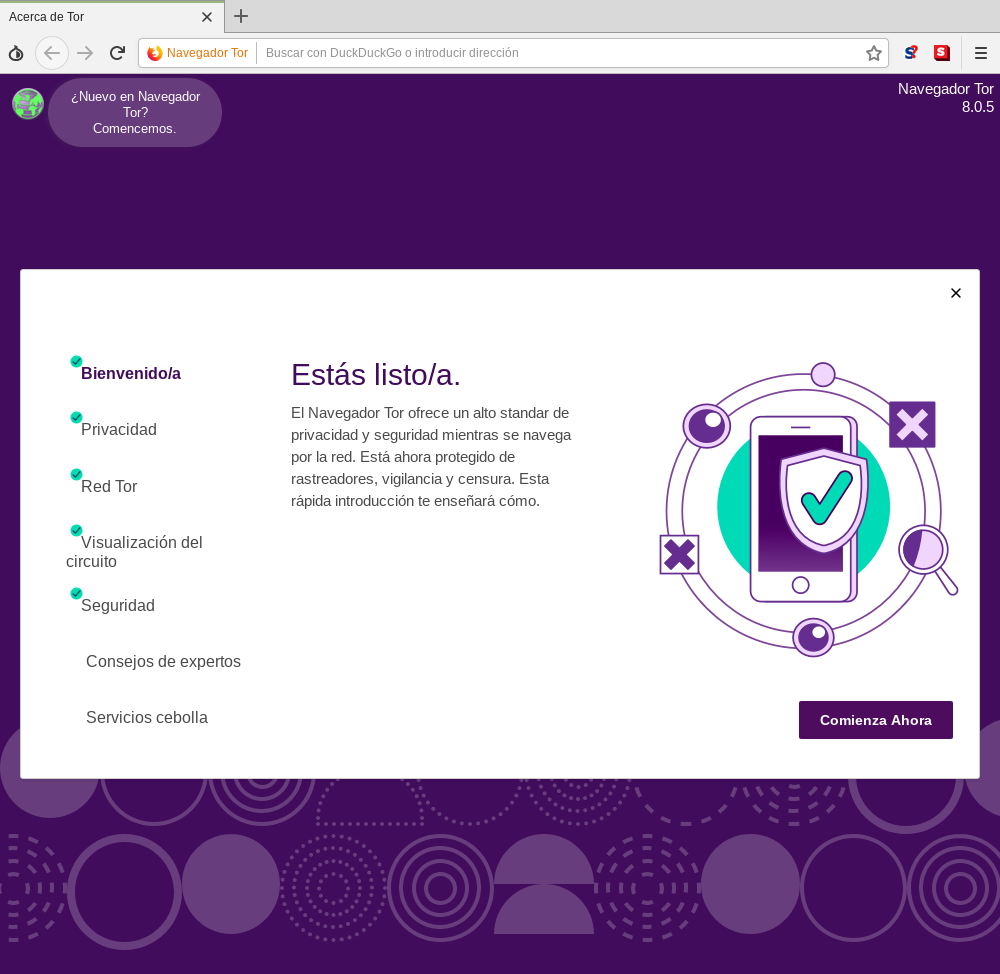
Task: Click the green checkmark beside Red Tor
Action: 76,475
